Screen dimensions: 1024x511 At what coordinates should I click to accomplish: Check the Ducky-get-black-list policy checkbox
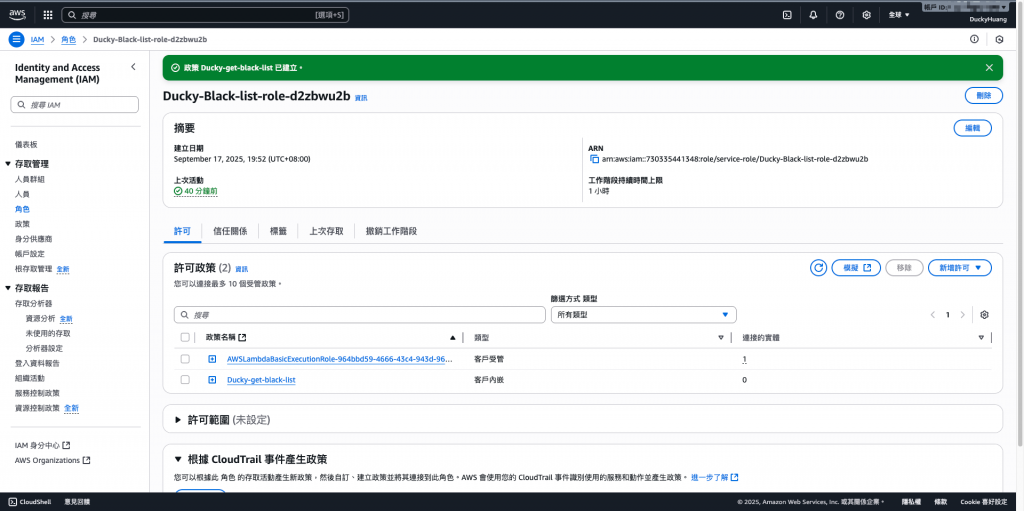185,380
